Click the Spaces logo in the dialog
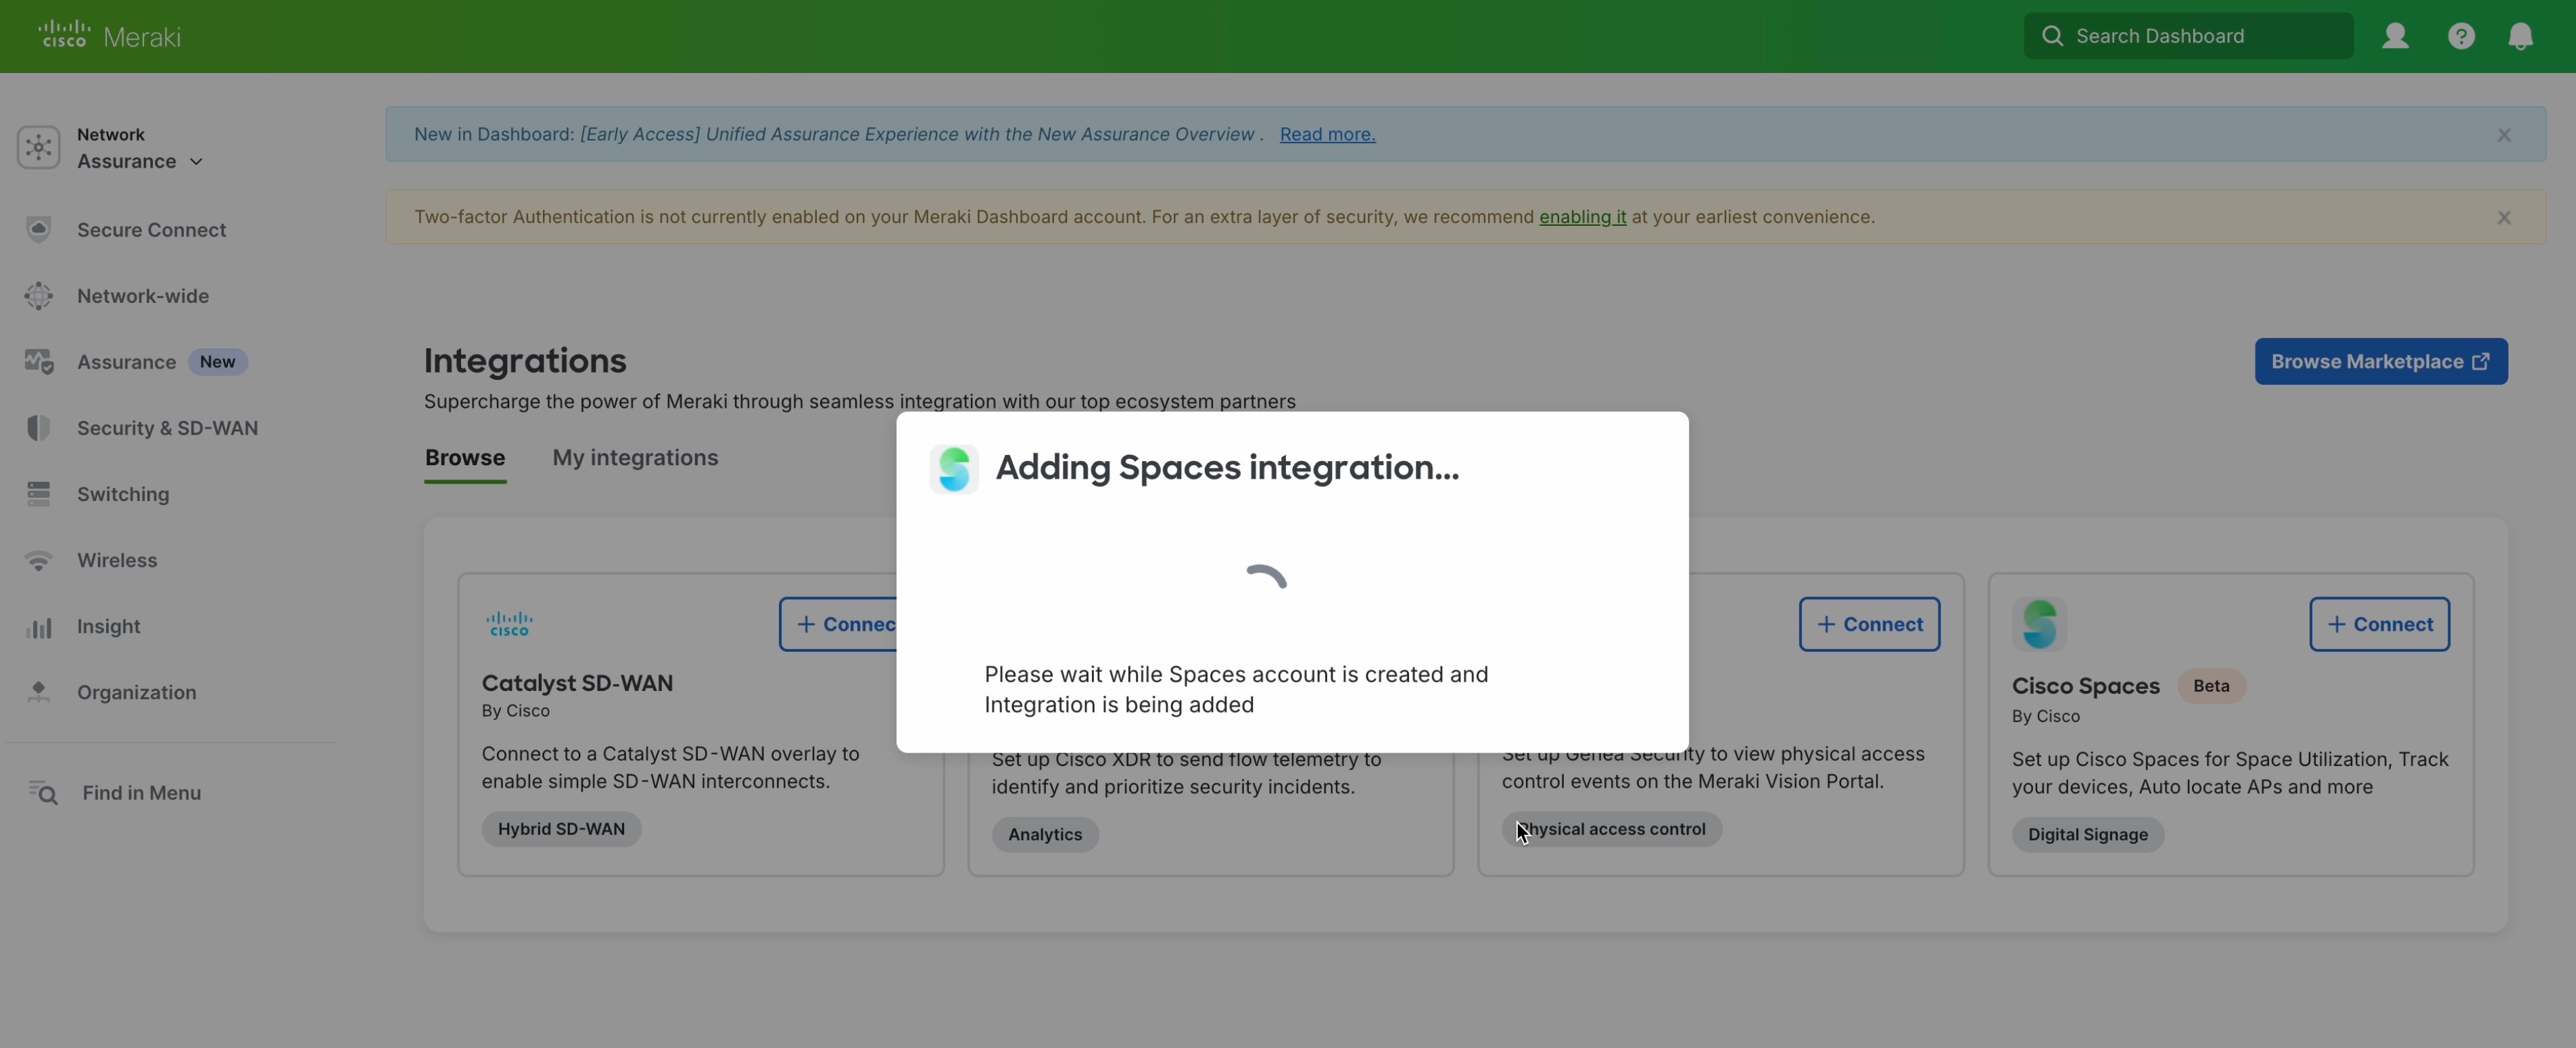2576x1048 pixels. 954,469
